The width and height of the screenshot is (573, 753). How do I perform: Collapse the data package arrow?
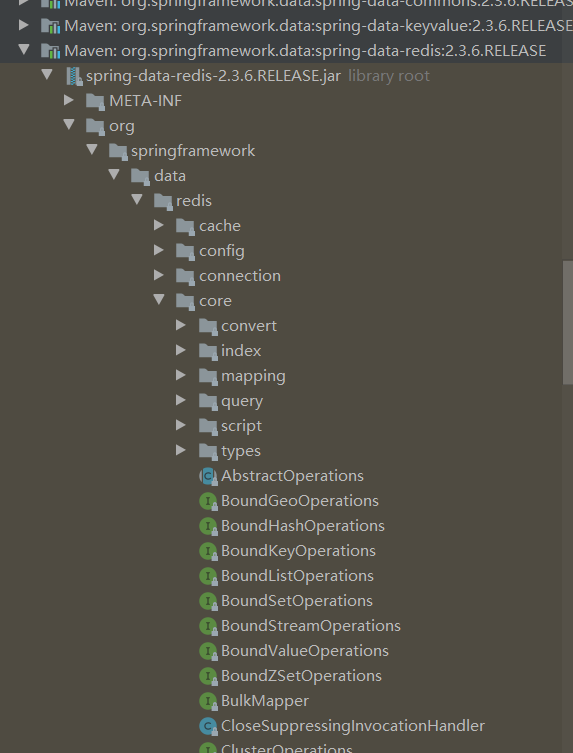(114, 175)
